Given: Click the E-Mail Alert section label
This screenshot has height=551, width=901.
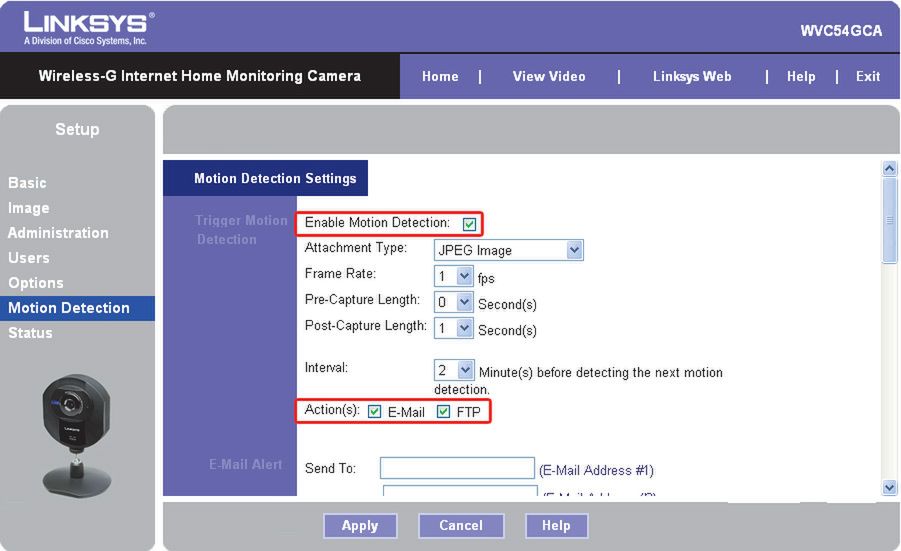Looking at the screenshot, I should point(245,464).
